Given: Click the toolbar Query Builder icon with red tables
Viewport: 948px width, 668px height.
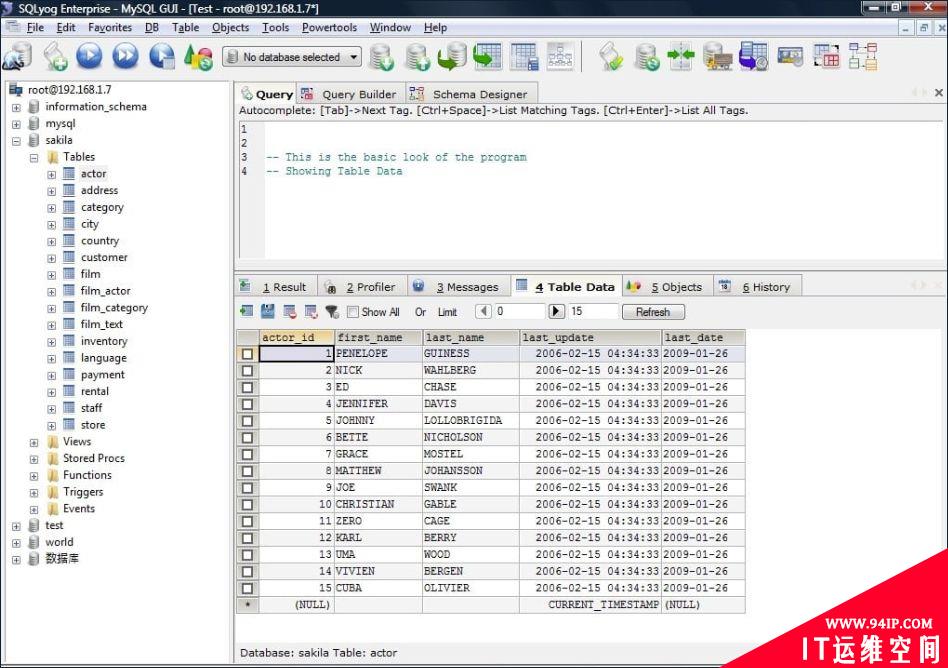Looking at the screenshot, I should (826, 56).
